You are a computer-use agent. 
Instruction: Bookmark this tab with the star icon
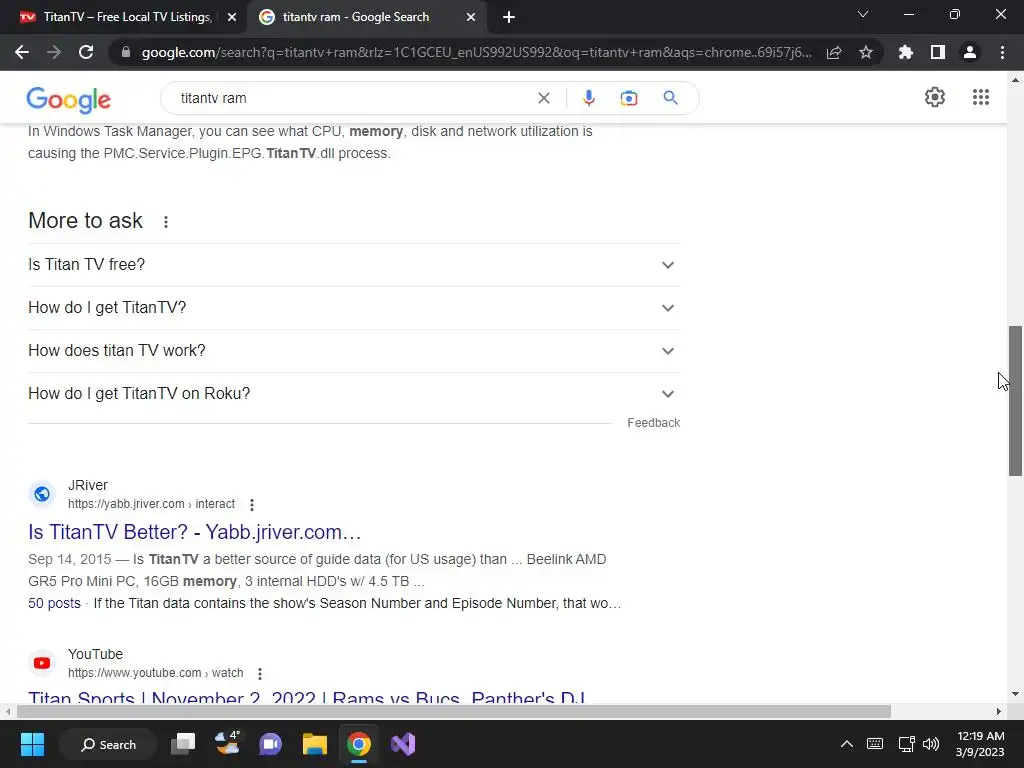[x=866, y=52]
